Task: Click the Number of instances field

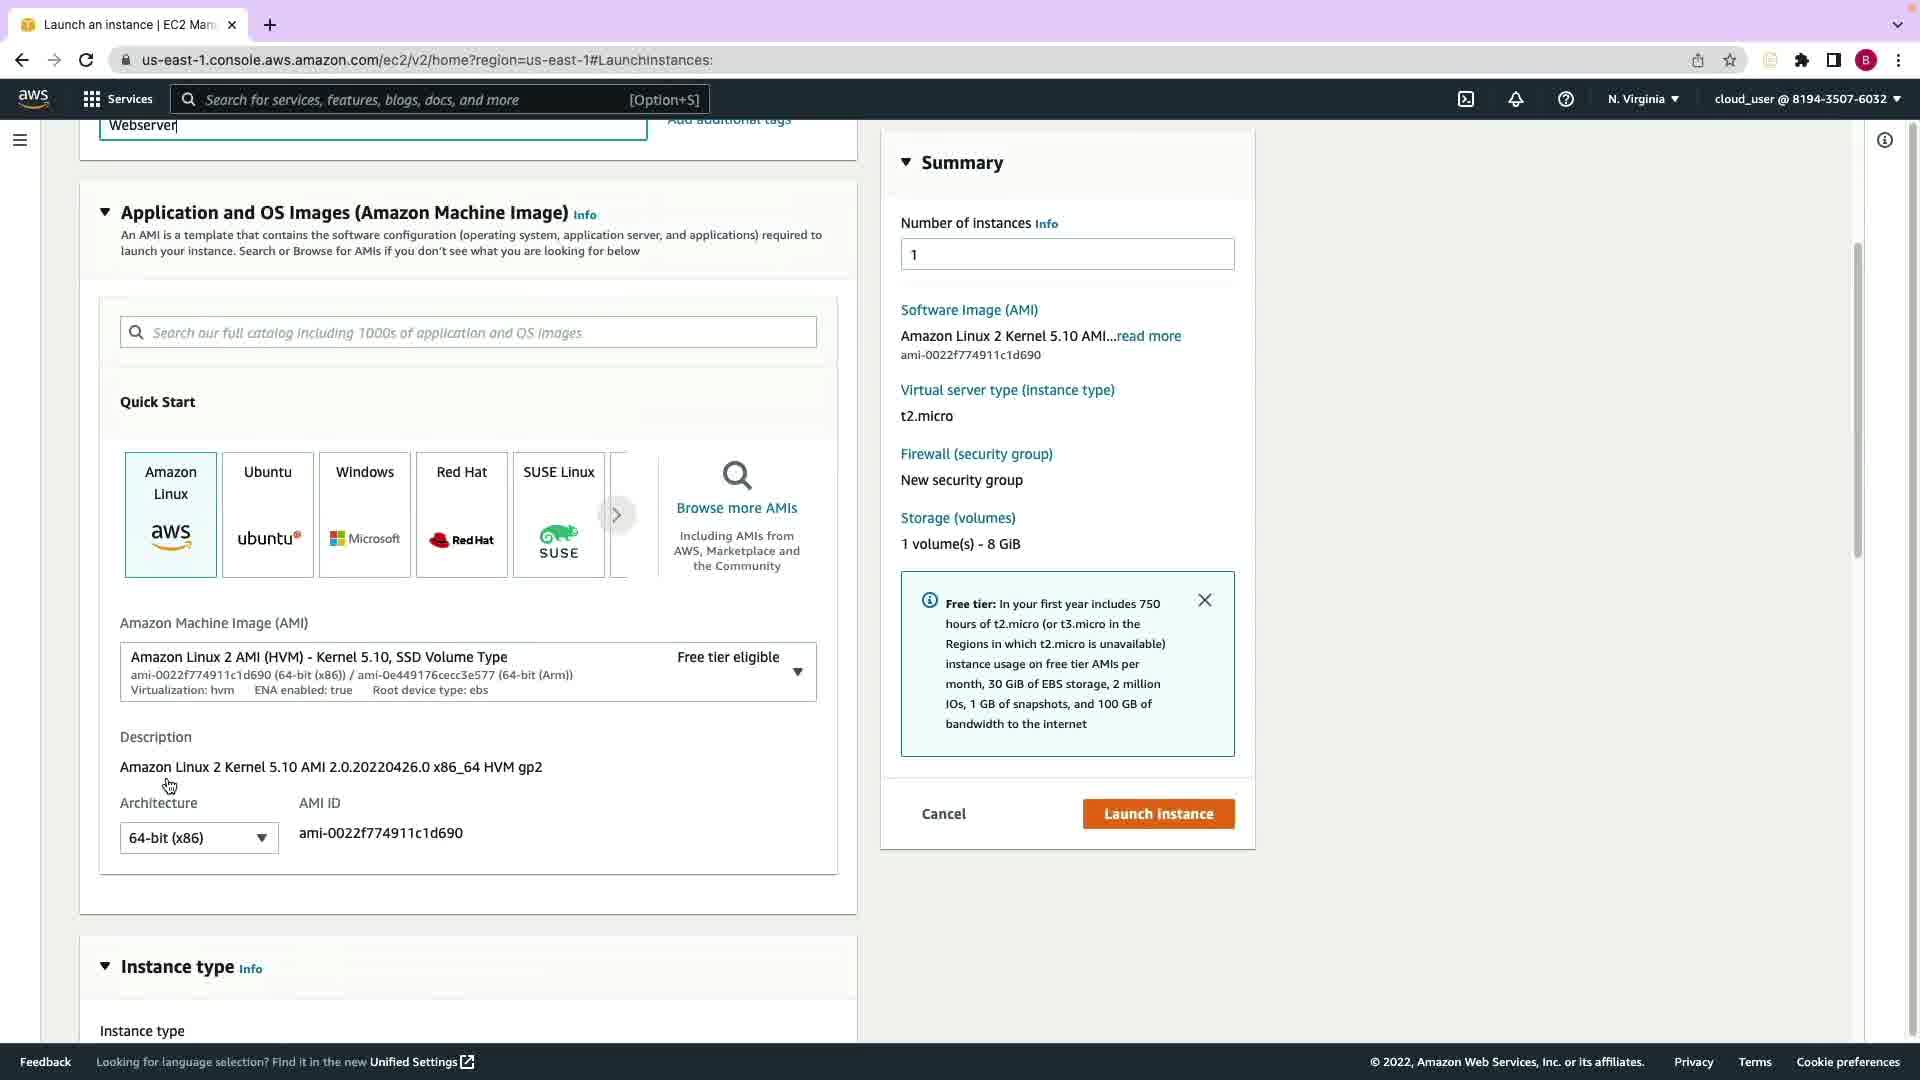Action: 1067,254
